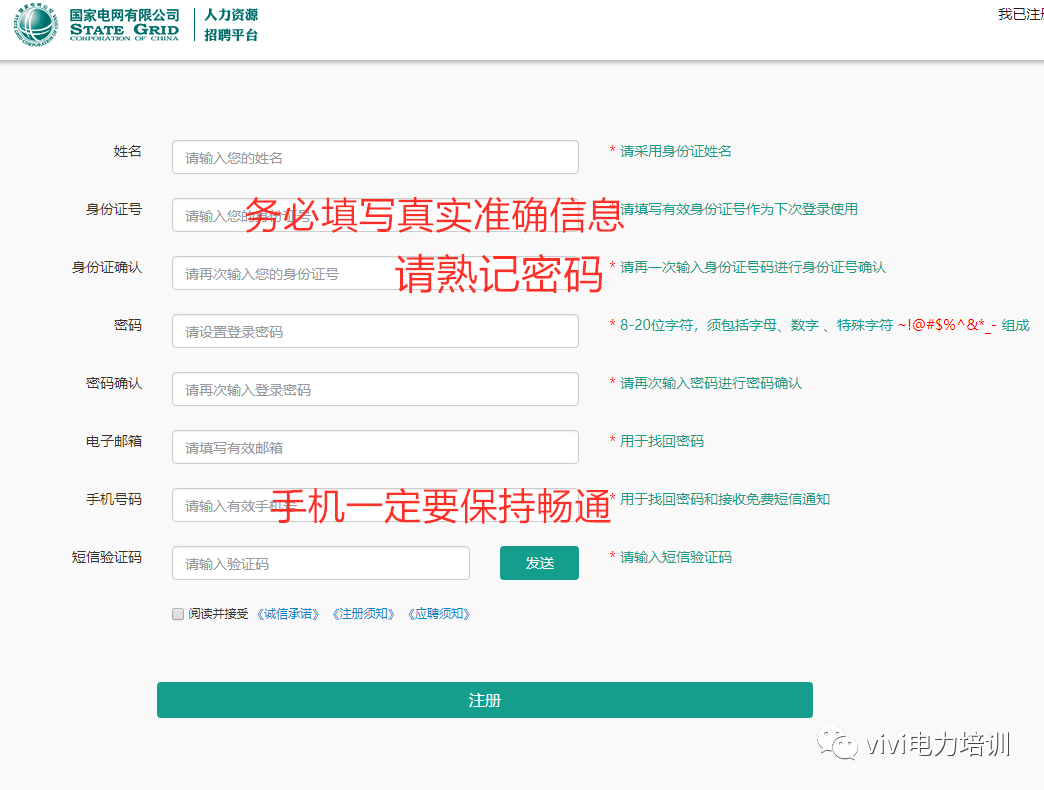Tick the 阅读并接受 agreement checkbox
1044x790 pixels.
(x=178, y=614)
